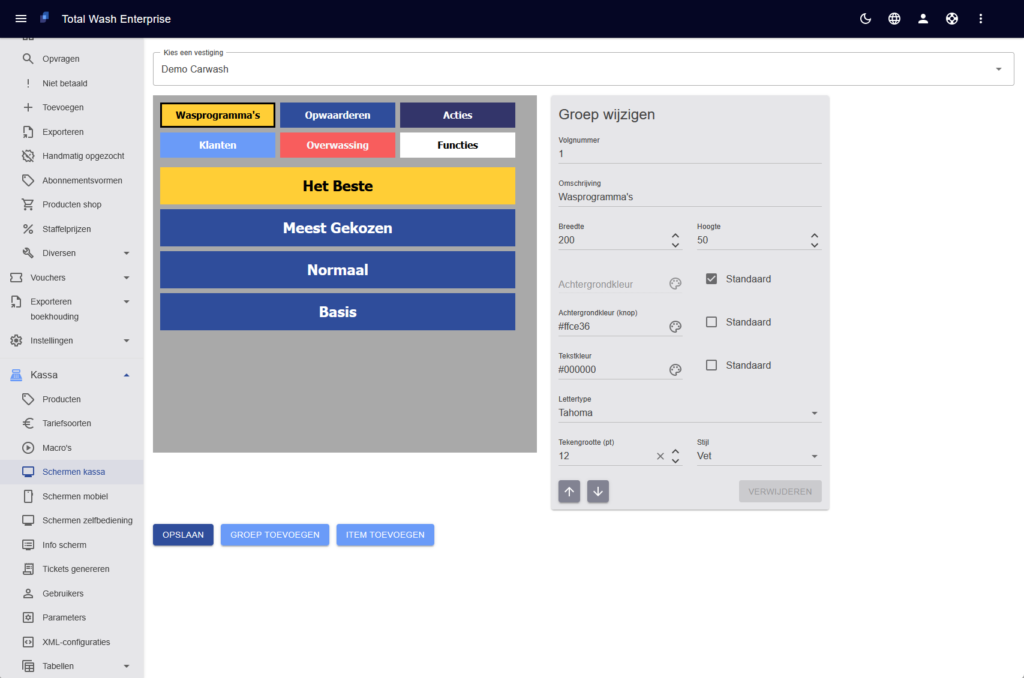This screenshot has width=1024, height=678.
Task: Click the Opslaan button
Action: click(183, 535)
